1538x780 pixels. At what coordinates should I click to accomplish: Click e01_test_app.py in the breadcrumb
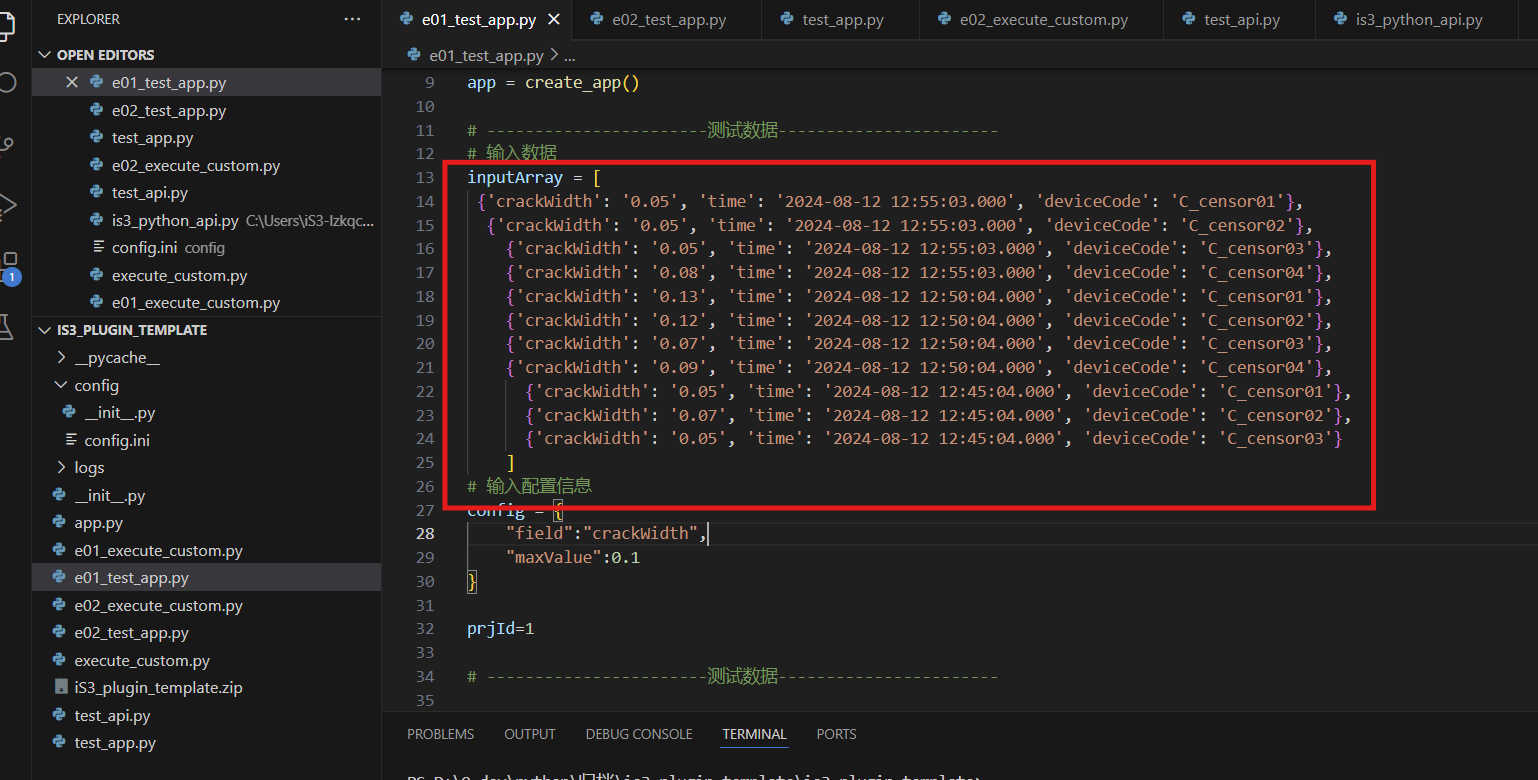tap(486, 56)
